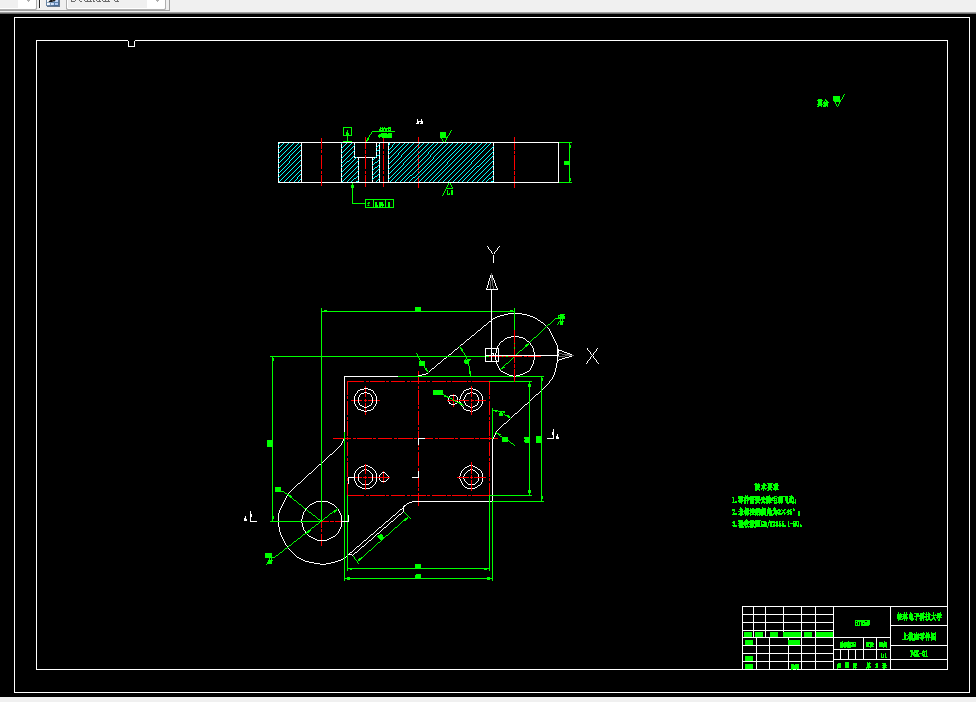This screenshot has width=976, height=702.
Task: Select the surface roughness symbol at top right
Action: point(838,101)
